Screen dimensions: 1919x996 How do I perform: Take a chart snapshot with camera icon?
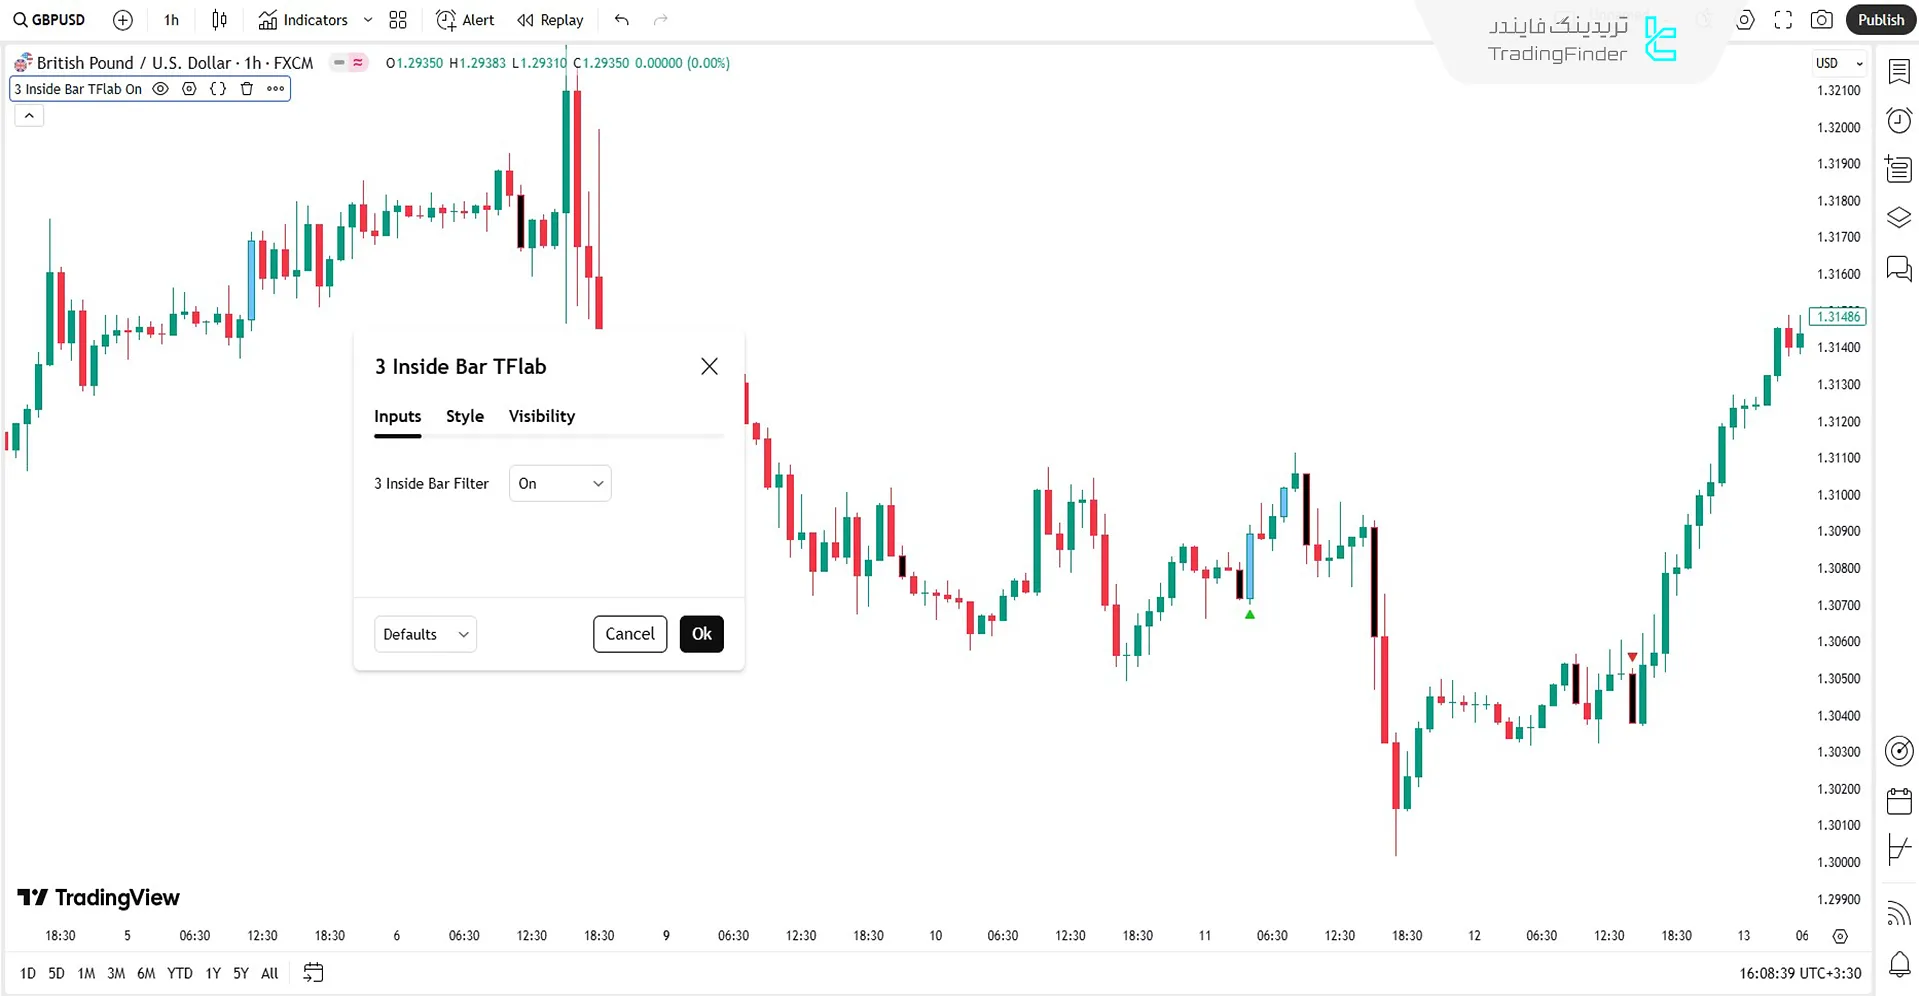[1822, 20]
